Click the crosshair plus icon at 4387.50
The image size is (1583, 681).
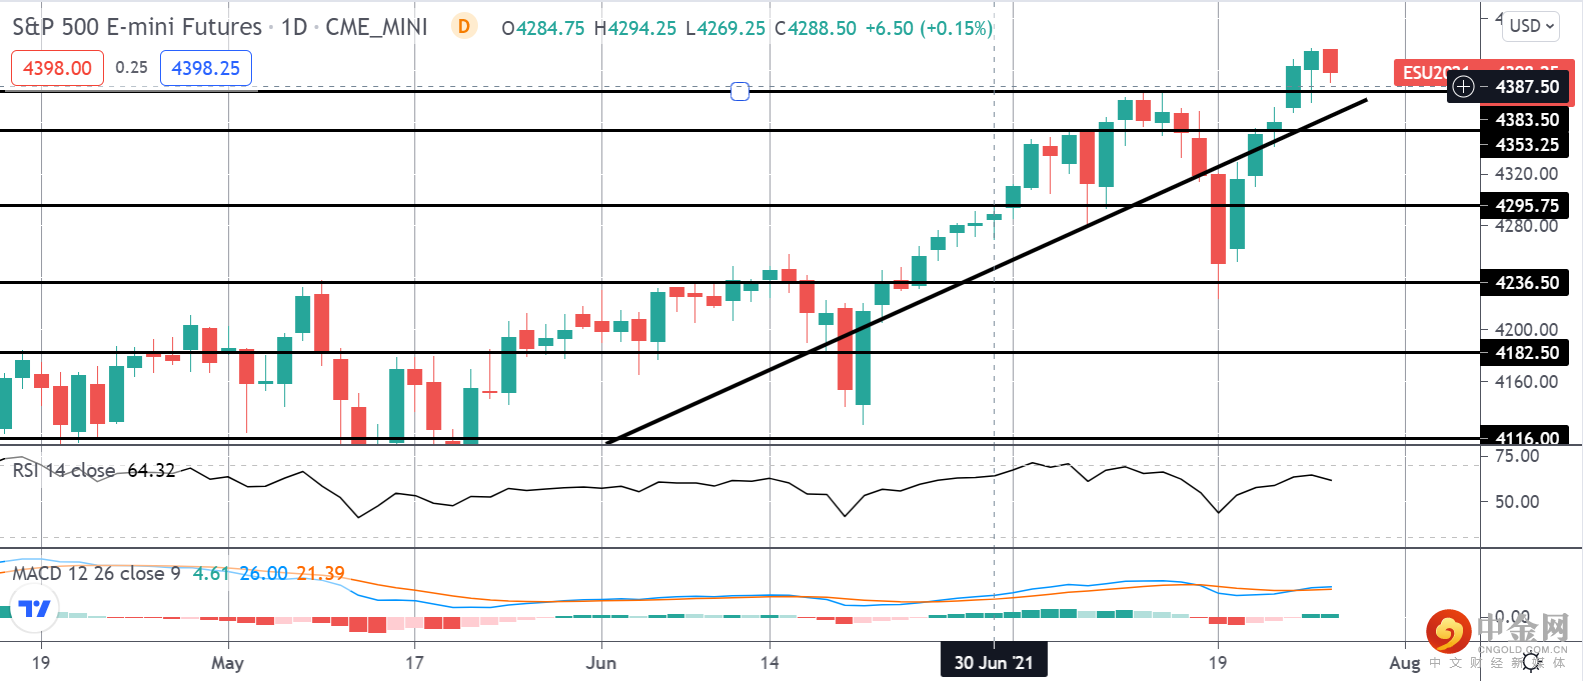1463,87
